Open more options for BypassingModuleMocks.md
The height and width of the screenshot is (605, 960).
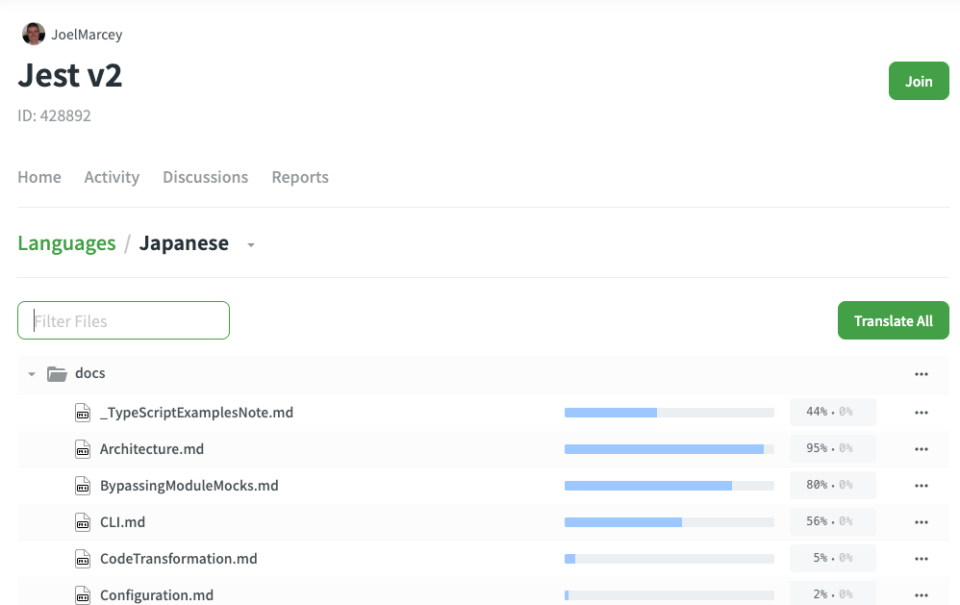[x=921, y=486]
